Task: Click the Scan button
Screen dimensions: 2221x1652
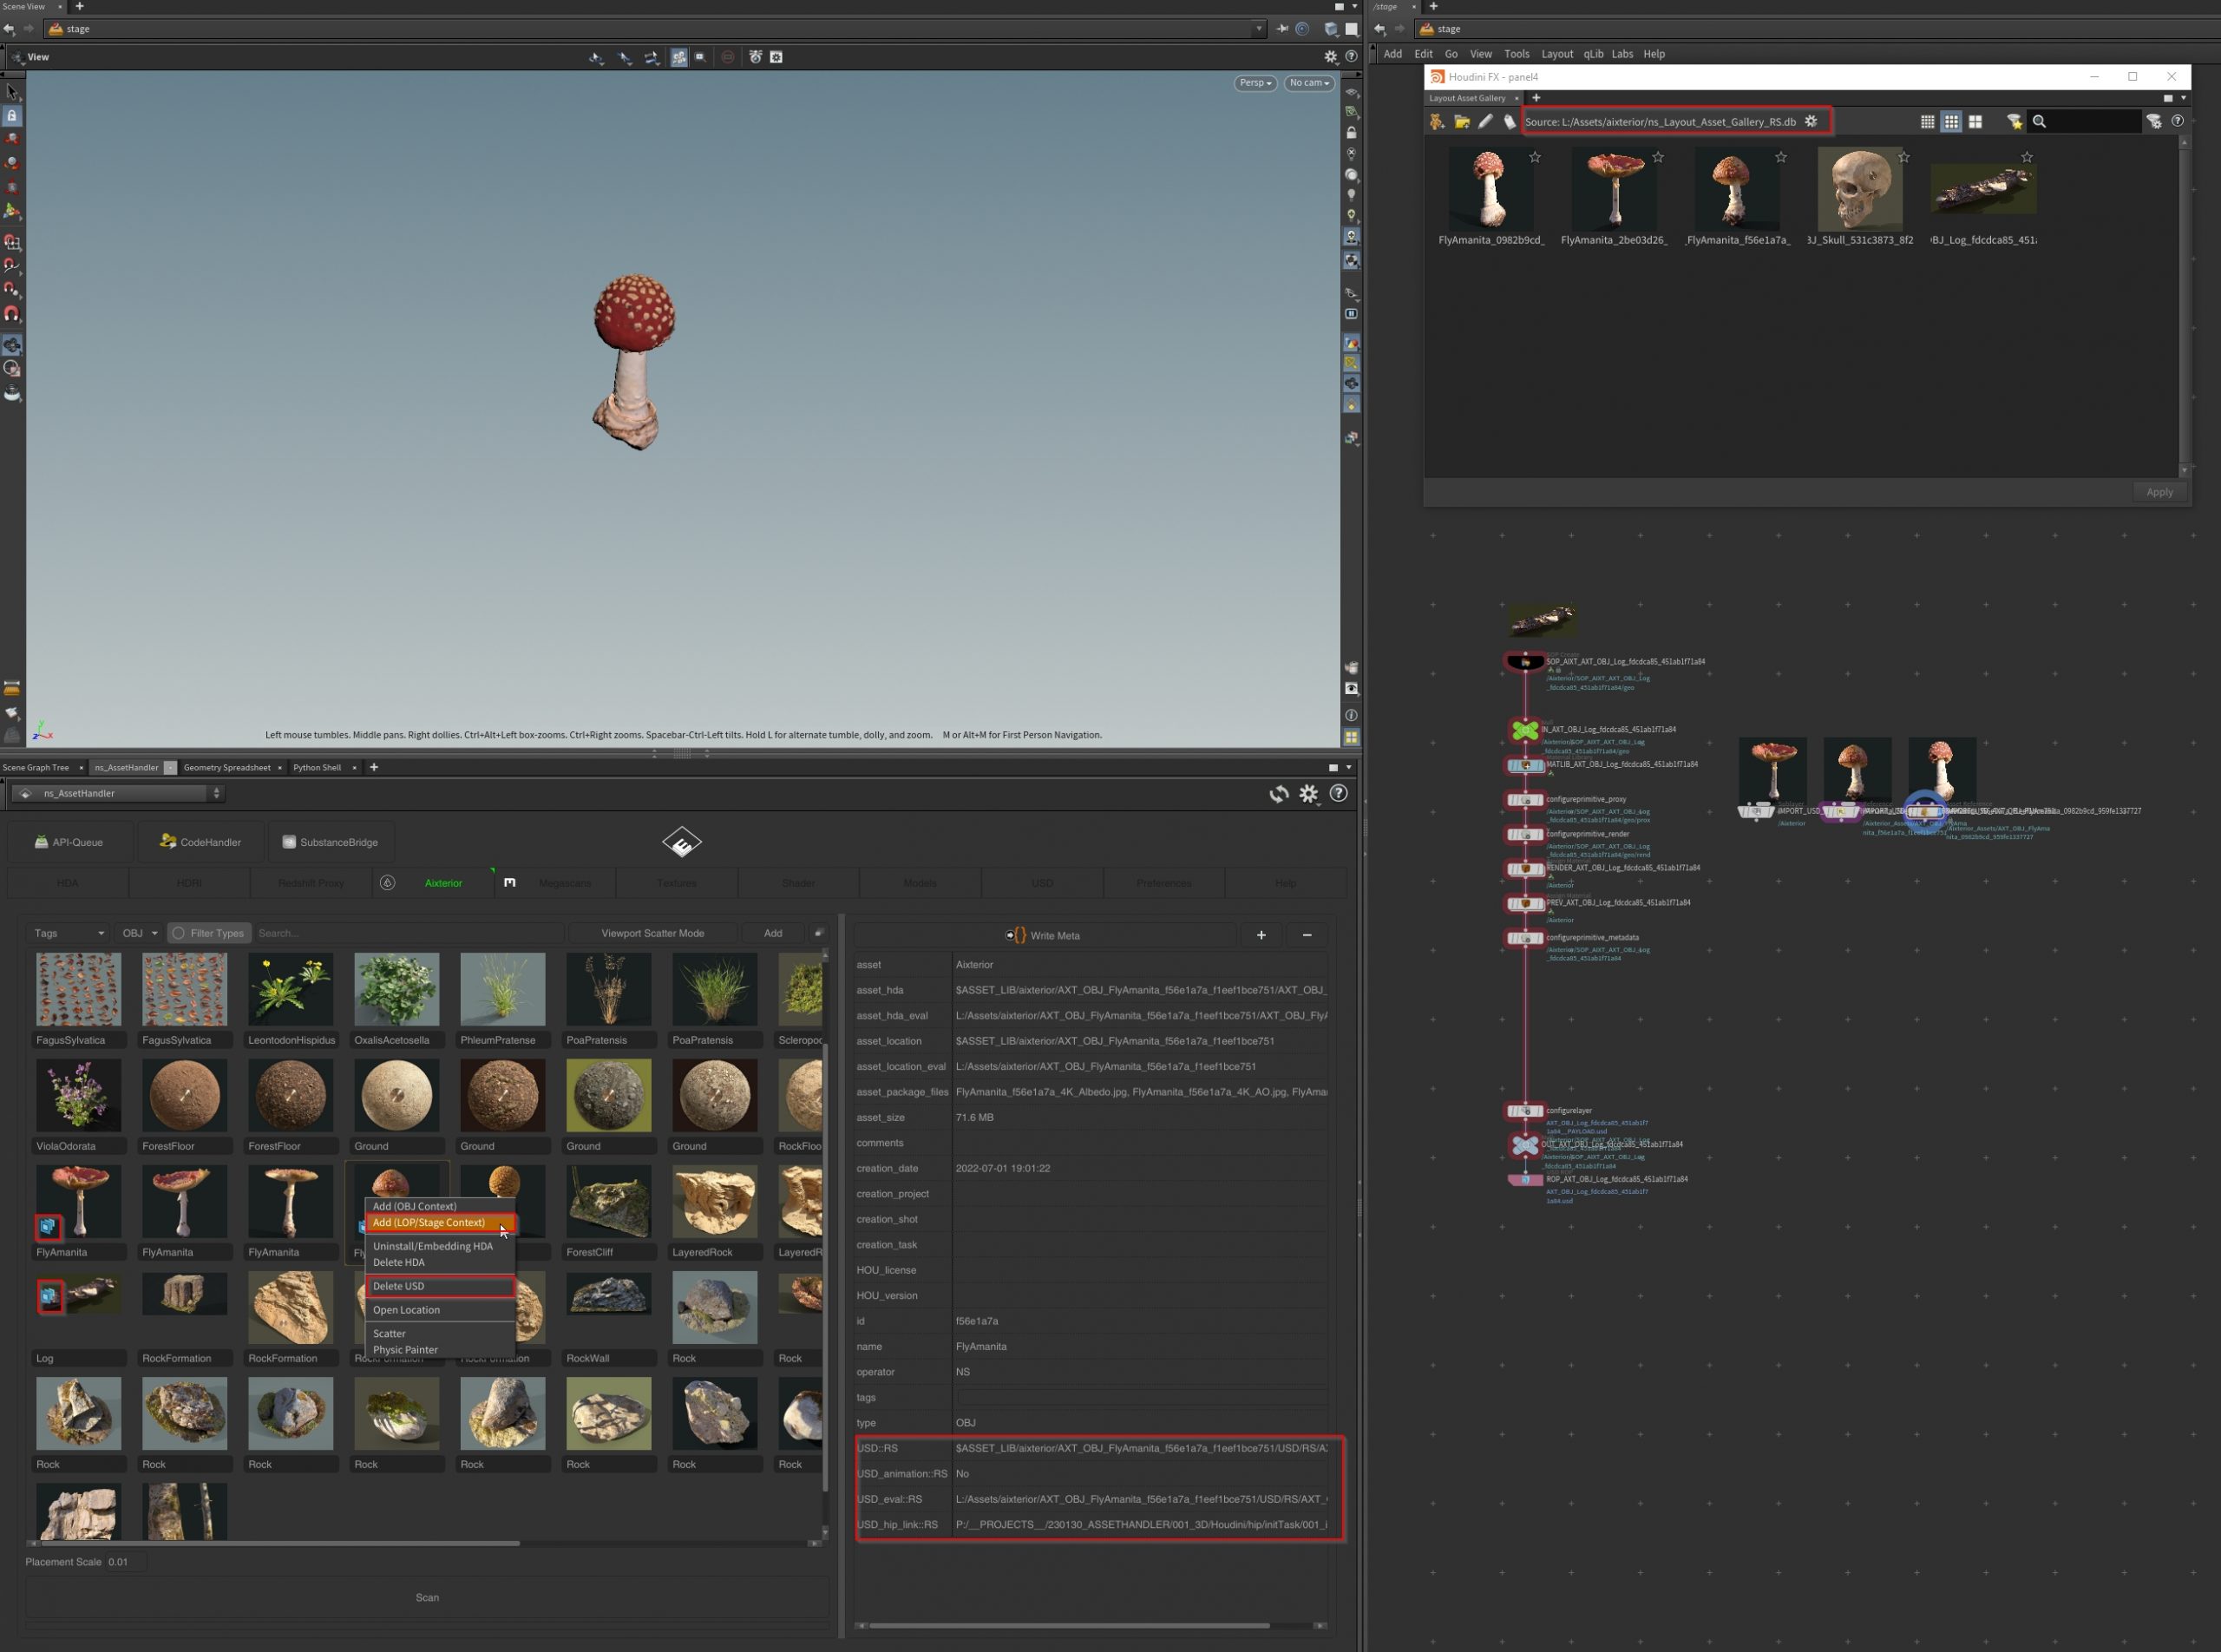Action: click(427, 1597)
